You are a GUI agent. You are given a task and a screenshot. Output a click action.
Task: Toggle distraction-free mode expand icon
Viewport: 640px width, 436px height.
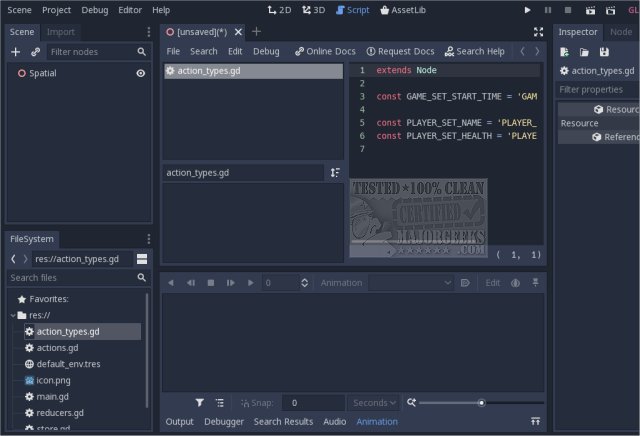[539, 32]
